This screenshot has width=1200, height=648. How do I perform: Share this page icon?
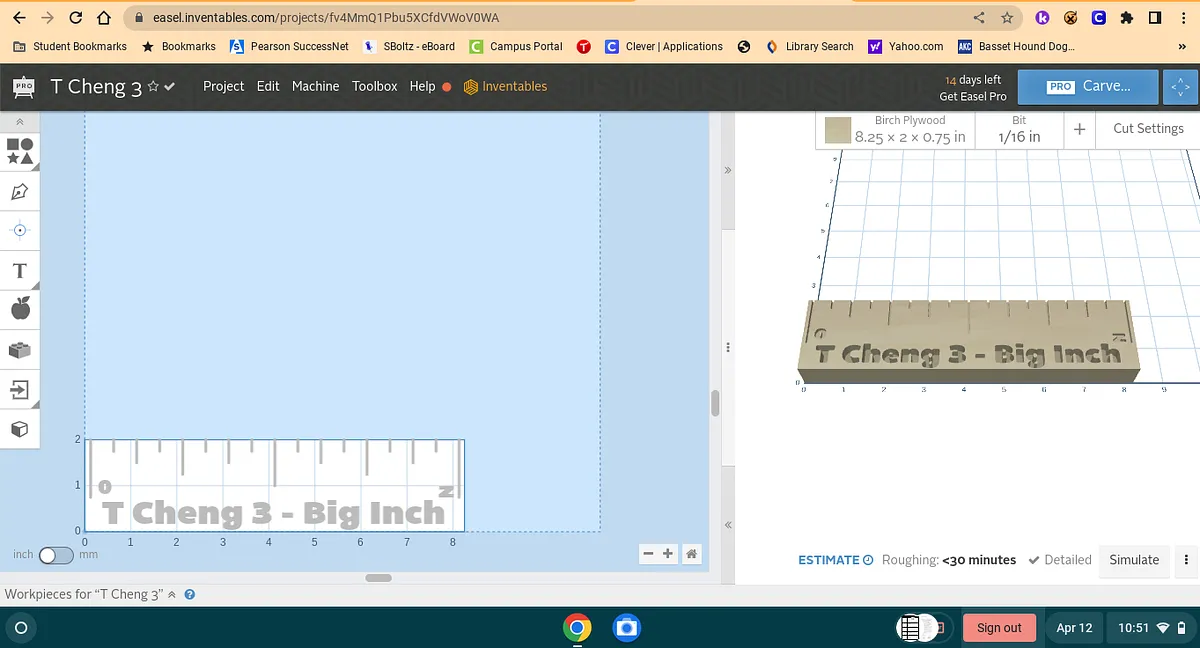[x=979, y=18]
